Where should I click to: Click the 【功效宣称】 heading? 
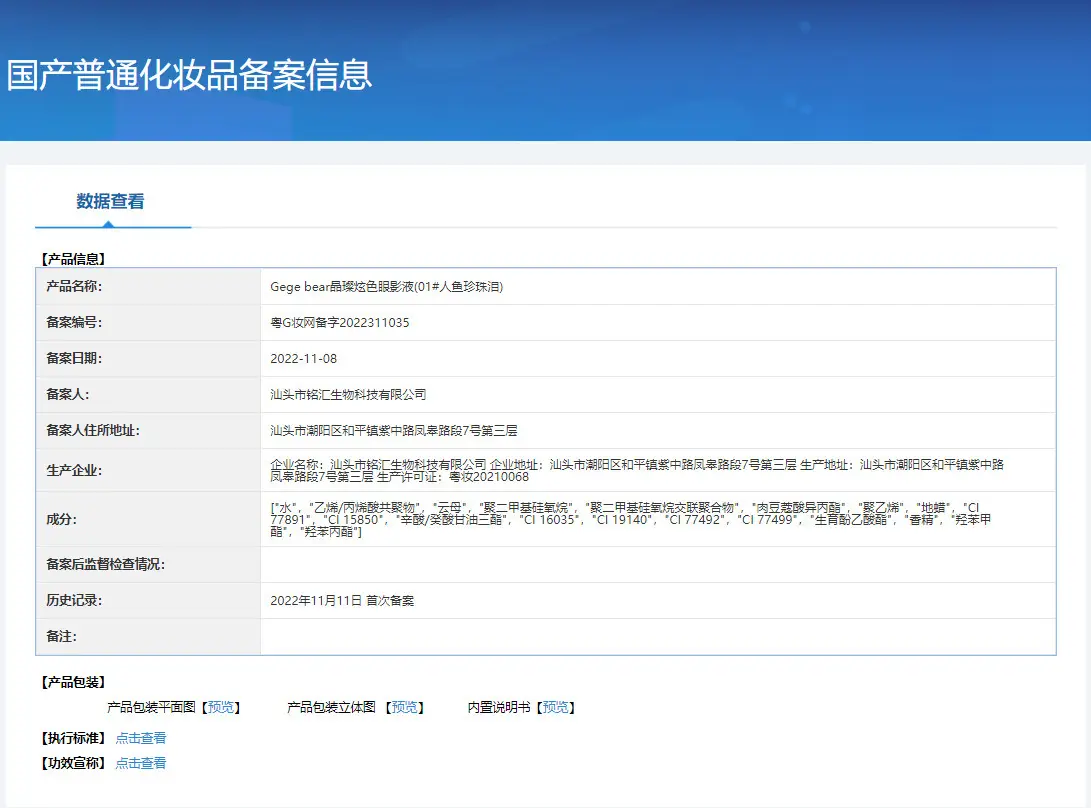pyautogui.click(x=73, y=763)
